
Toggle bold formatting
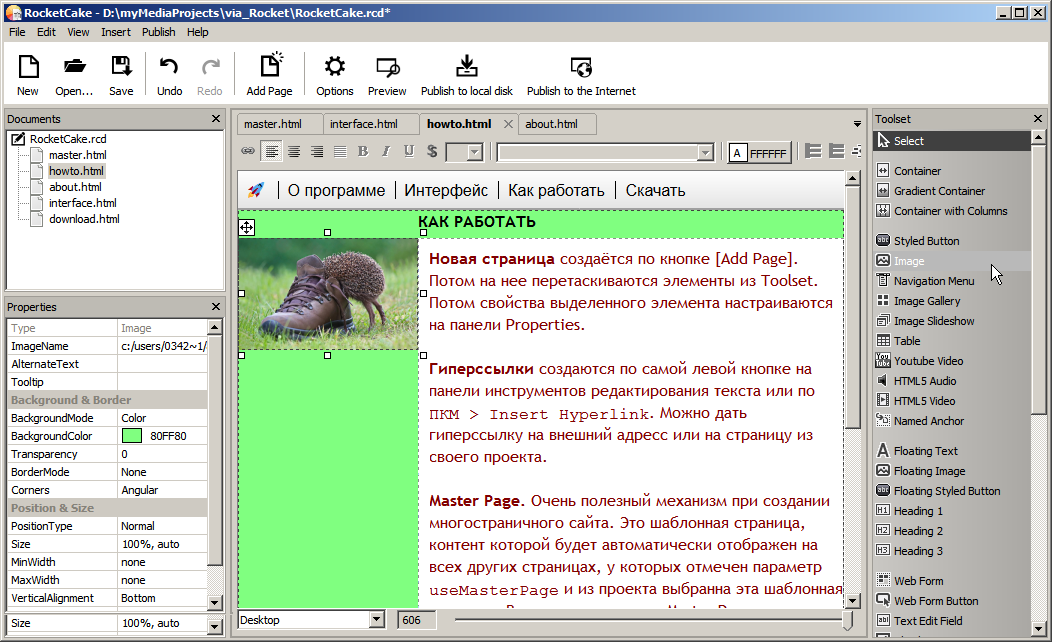tap(363, 152)
